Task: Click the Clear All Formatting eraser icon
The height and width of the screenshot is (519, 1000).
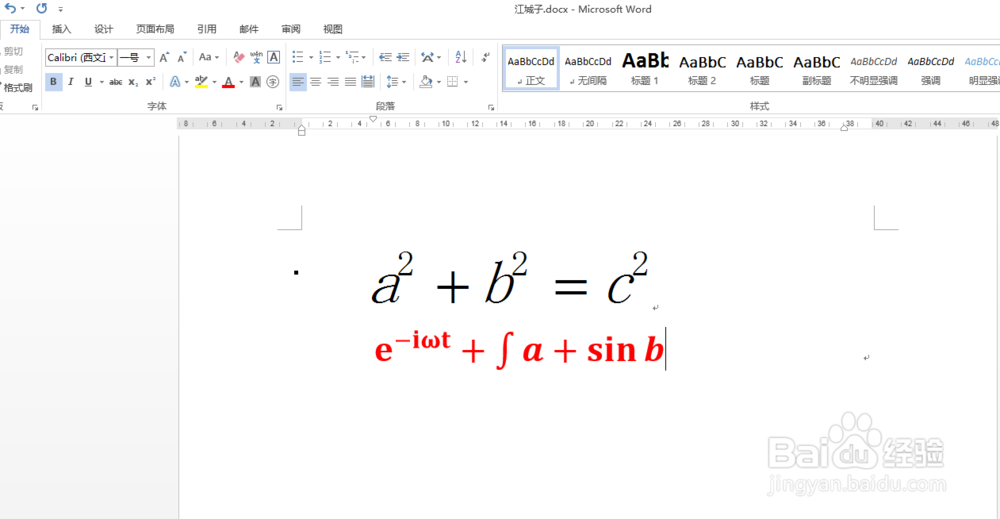Action: click(239, 57)
